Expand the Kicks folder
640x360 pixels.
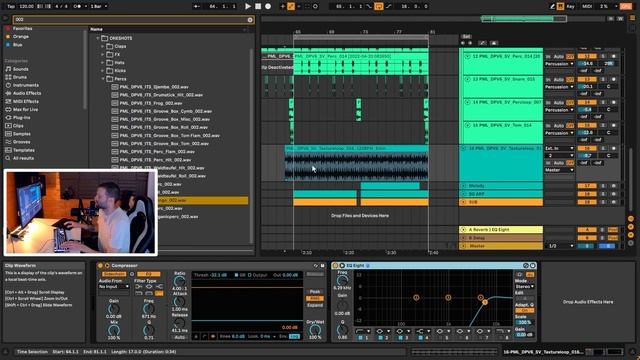click(x=103, y=71)
